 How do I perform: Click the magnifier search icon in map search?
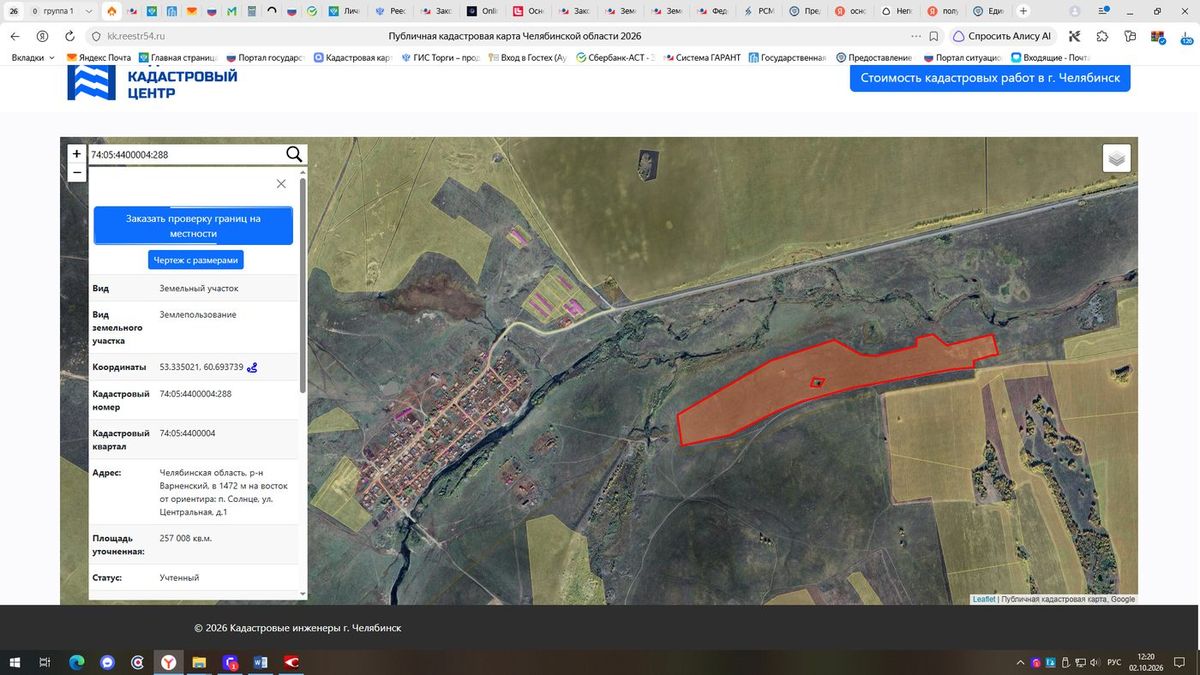pyautogui.click(x=294, y=154)
